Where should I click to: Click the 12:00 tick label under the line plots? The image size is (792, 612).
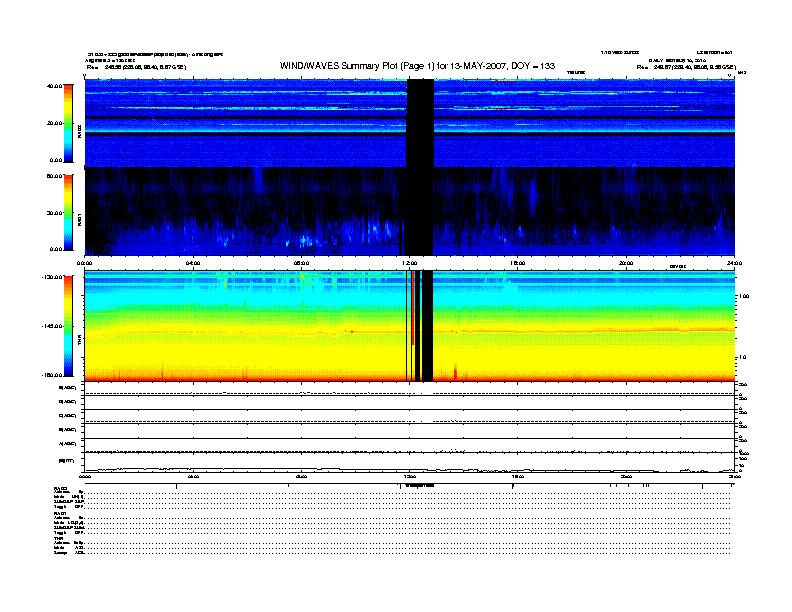(x=410, y=477)
